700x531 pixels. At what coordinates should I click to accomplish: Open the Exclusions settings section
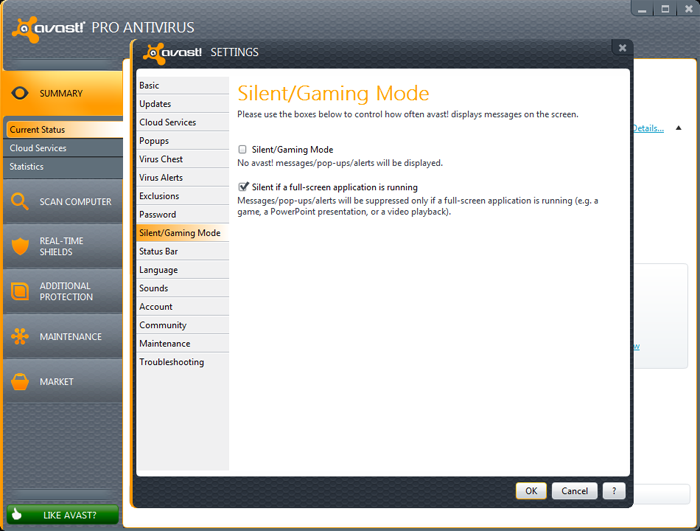tap(183, 196)
